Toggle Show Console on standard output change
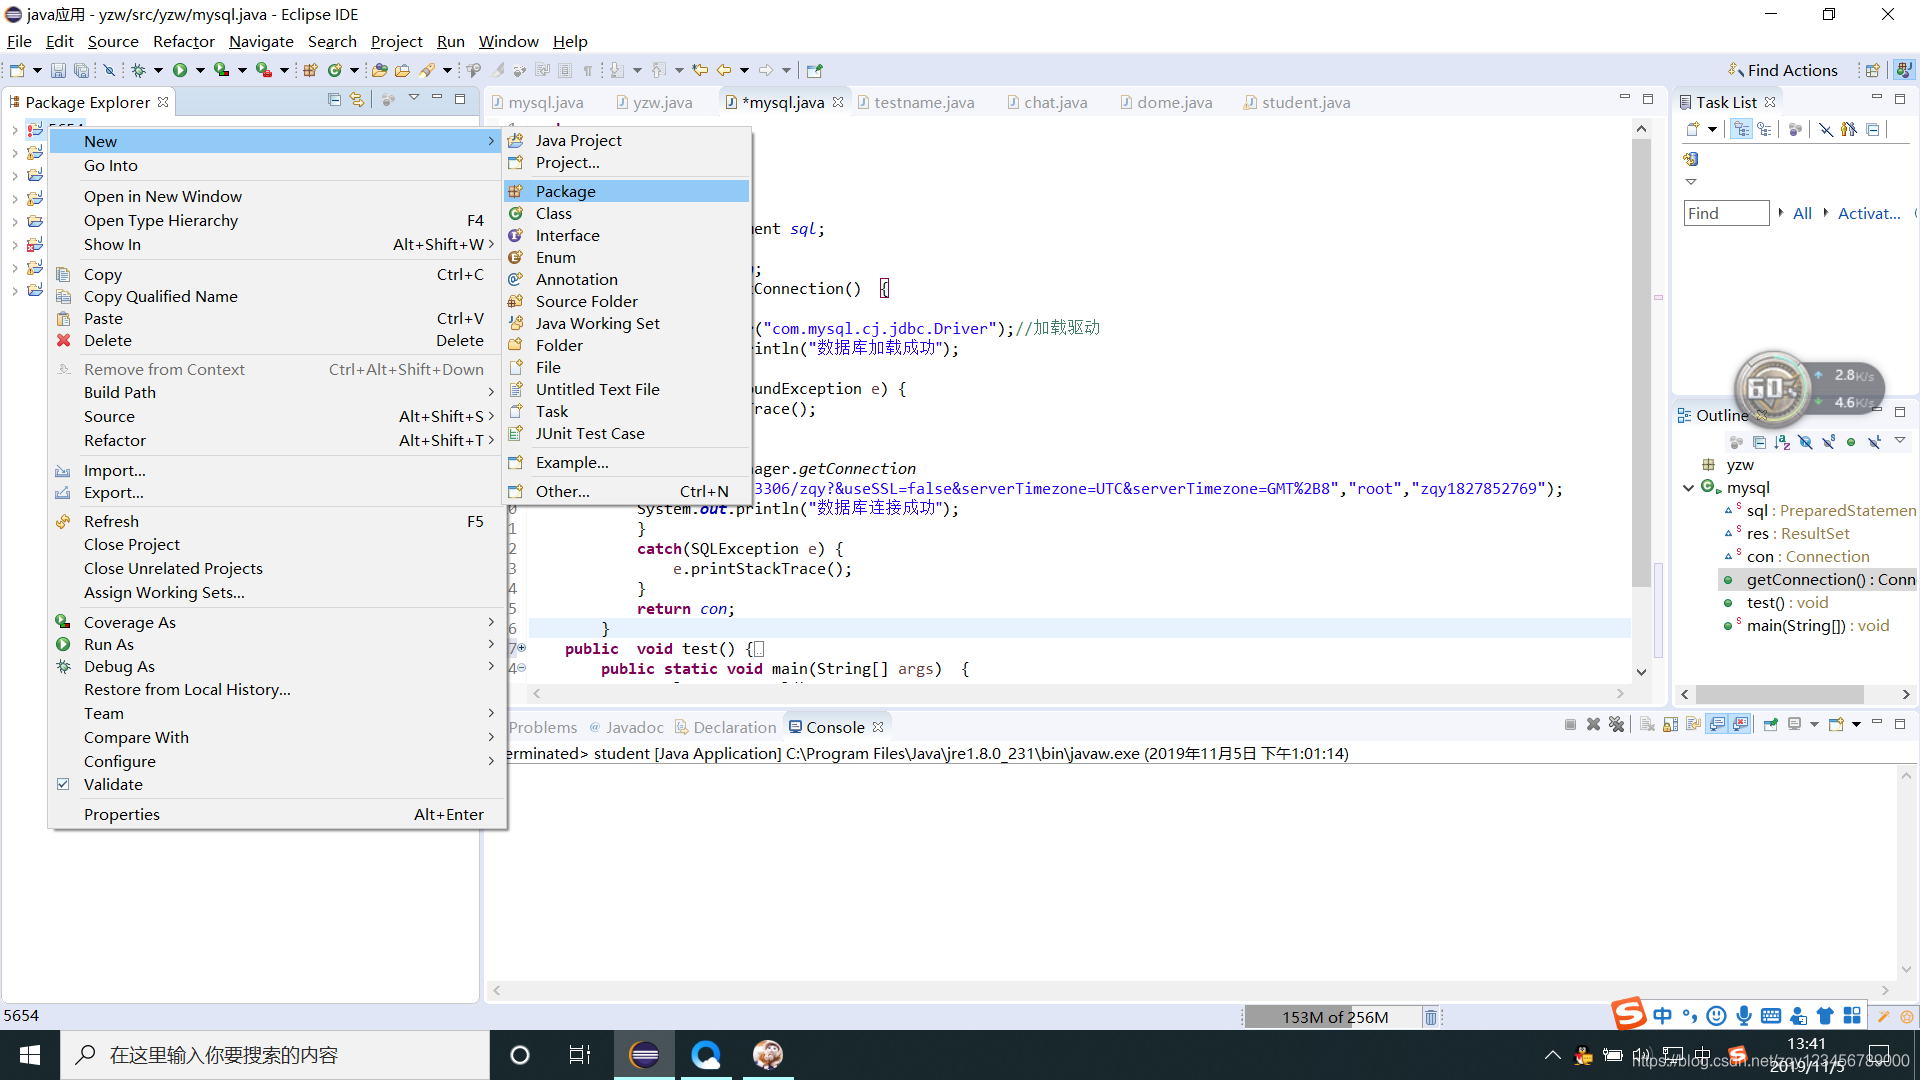The width and height of the screenshot is (1920, 1080). (x=1717, y=725)
